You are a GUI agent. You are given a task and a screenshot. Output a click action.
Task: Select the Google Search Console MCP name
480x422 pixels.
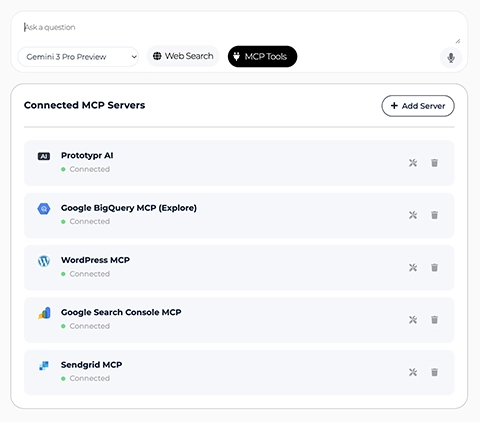point(121,312)
